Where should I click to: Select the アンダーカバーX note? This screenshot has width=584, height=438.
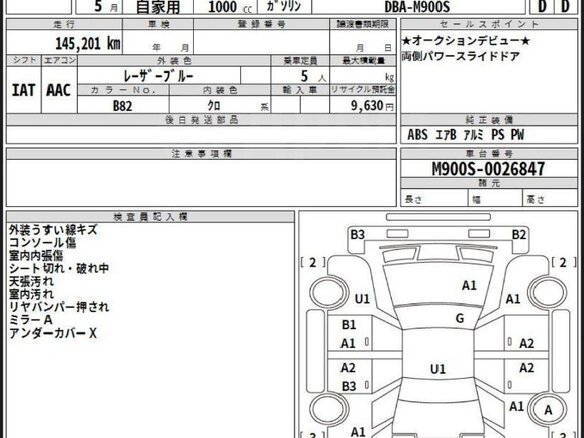[x=53, y=333]
